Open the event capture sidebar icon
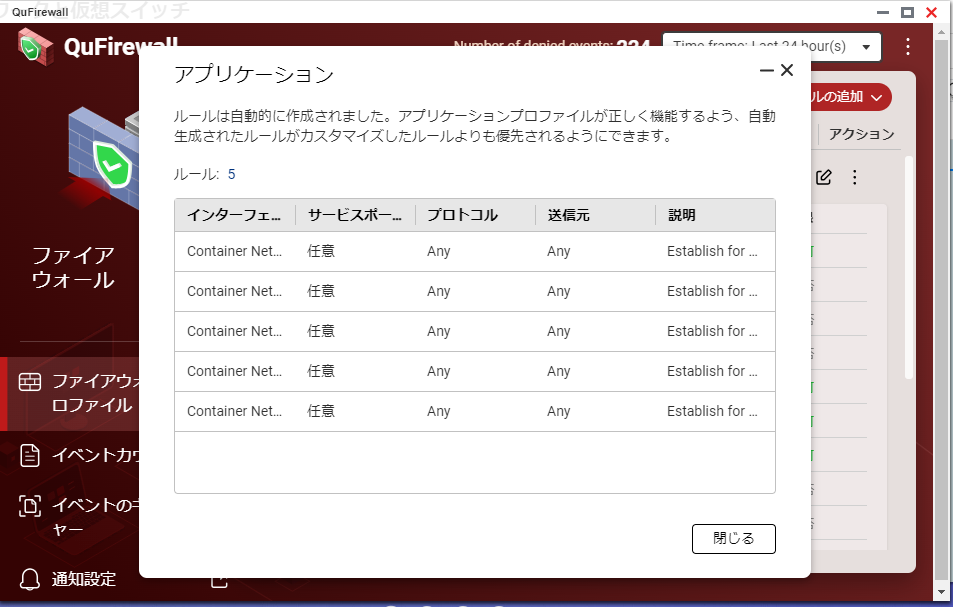 tap(30, 506)
